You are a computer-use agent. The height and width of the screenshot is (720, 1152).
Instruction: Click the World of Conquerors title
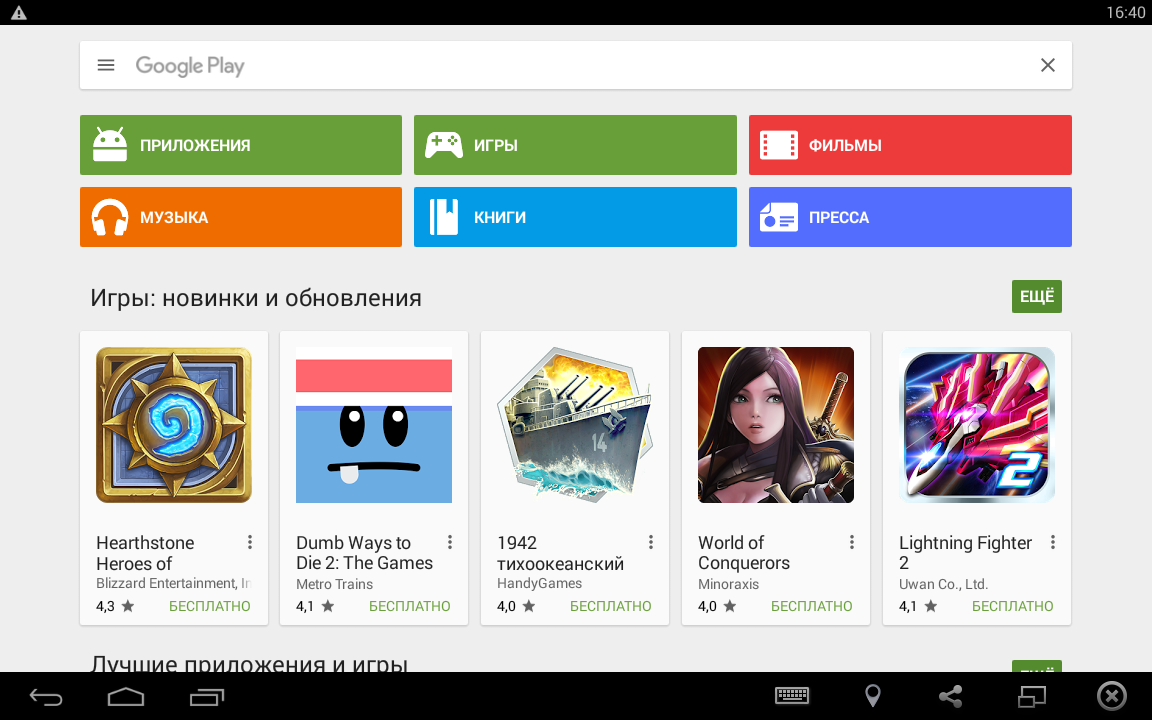point(744,553)
